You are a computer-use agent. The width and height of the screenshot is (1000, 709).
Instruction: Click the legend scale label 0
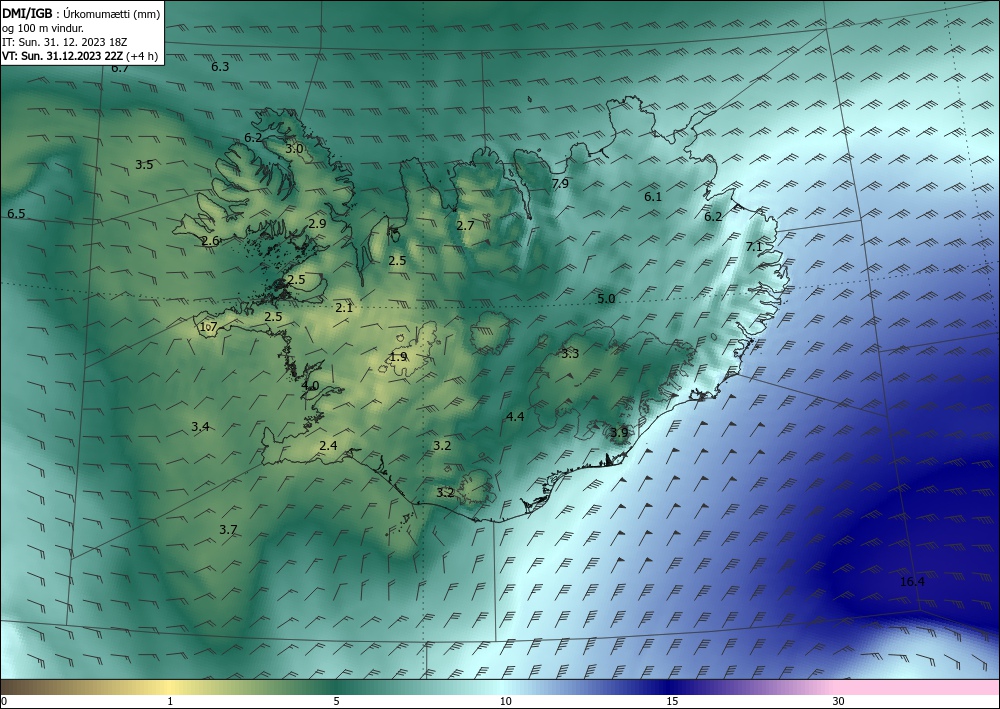4,701
